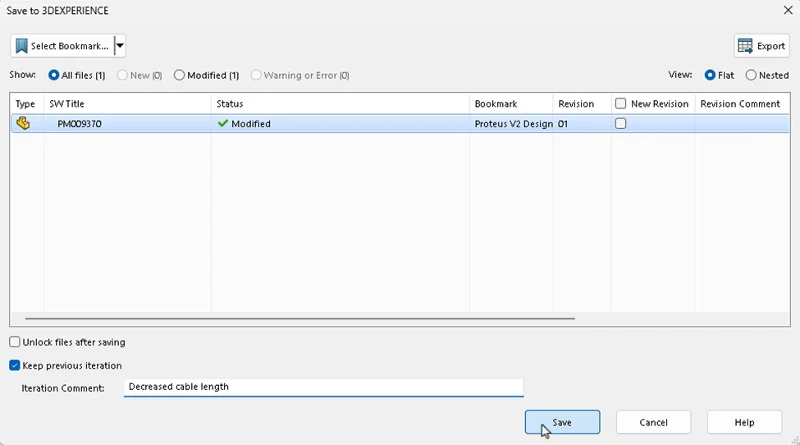
Task: Select the All files (1) filter
Action: pyautogui.click(x=77, y=75)
